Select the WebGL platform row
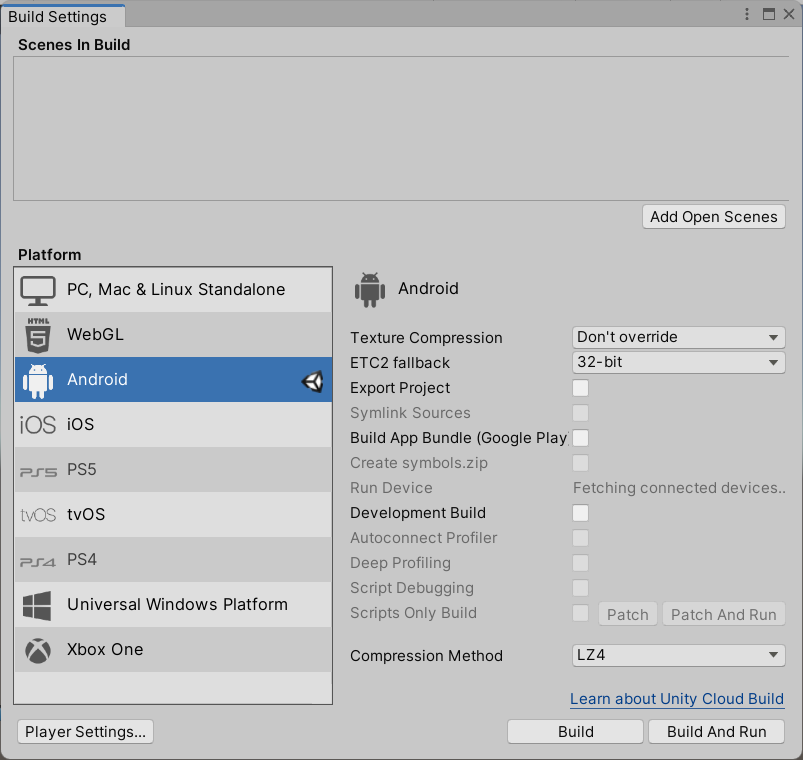Image resolution: width=803 pixels, height=760 pixels. tap(173, 334)
